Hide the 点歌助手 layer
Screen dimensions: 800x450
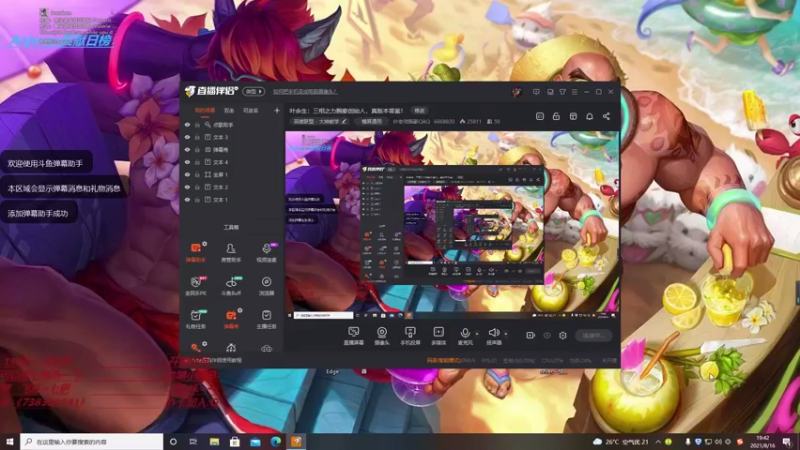tap(187, 124)
